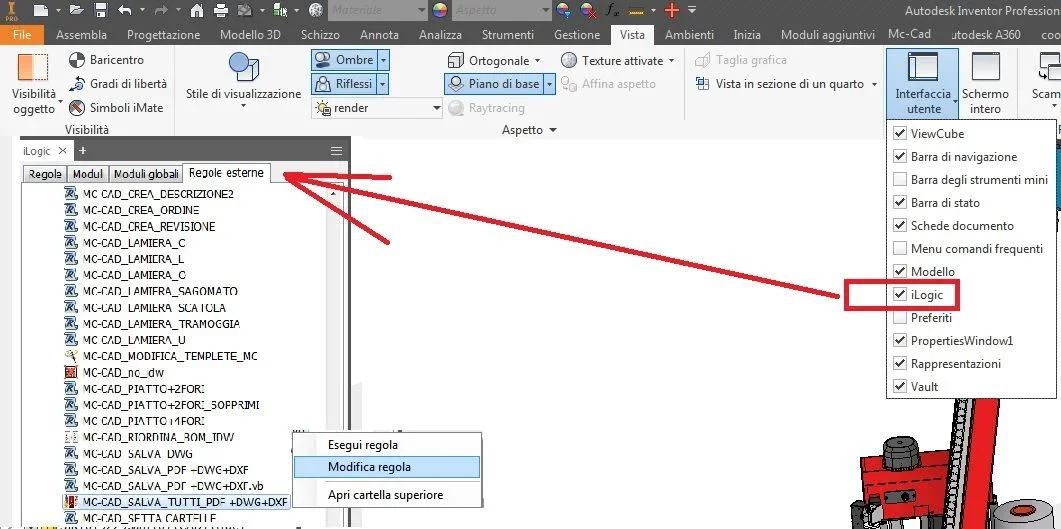Close the iLogic panel tab

pyautogui.click(x=62, y=150)
